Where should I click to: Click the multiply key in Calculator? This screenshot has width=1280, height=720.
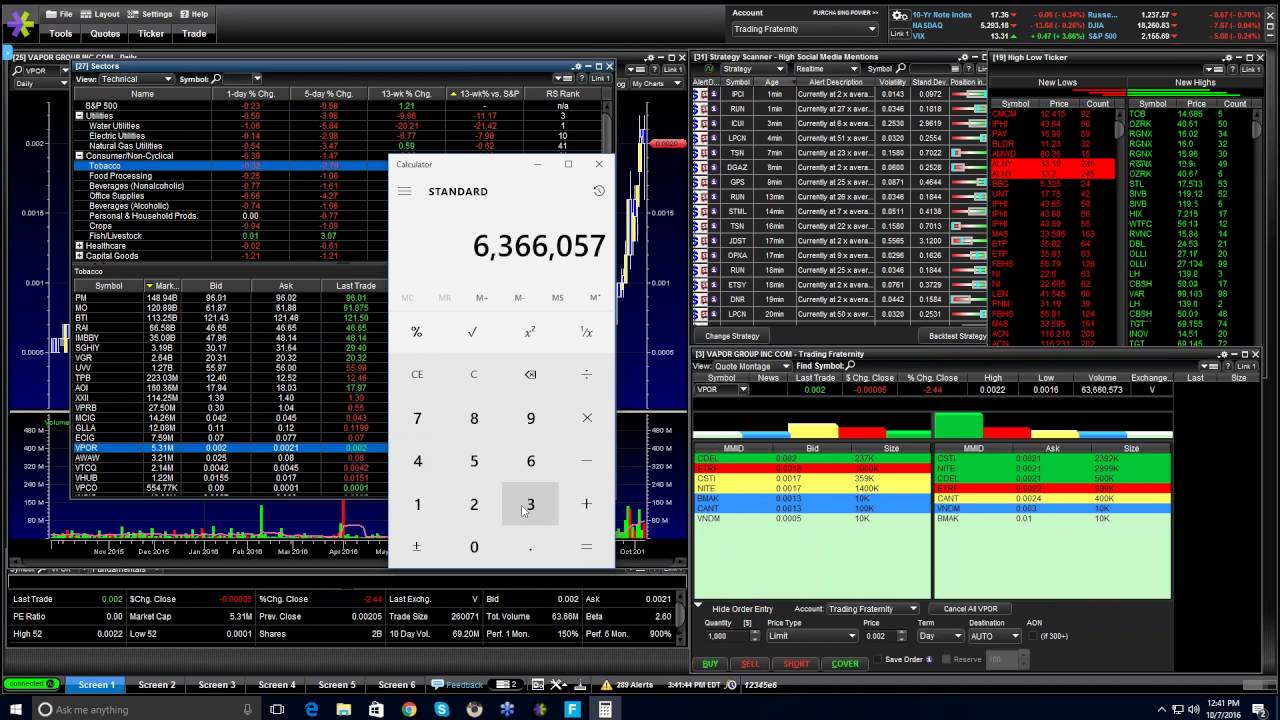pos(586,418)
